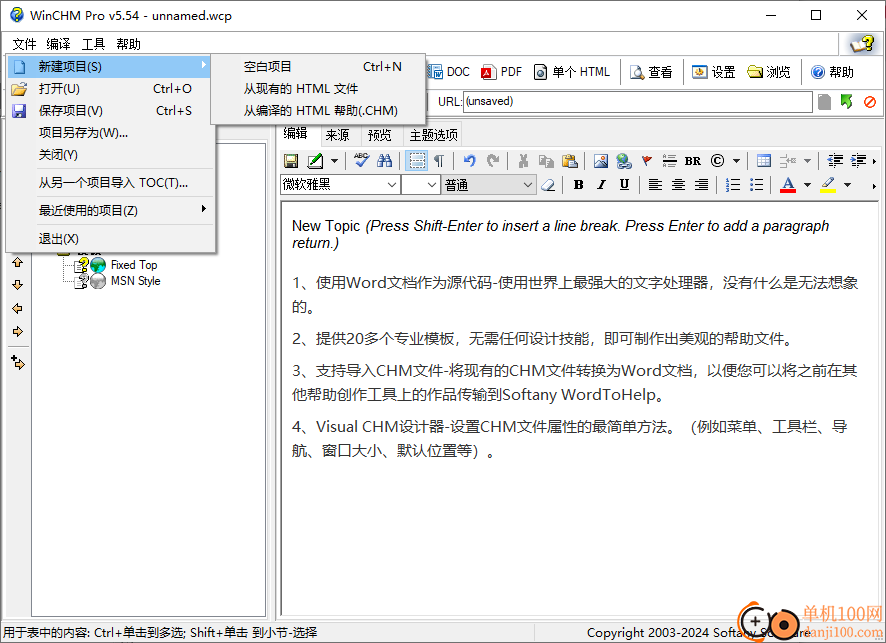Click 退出(X) to exit
This screenshot has height=643, width=886.
click(110, 239)
